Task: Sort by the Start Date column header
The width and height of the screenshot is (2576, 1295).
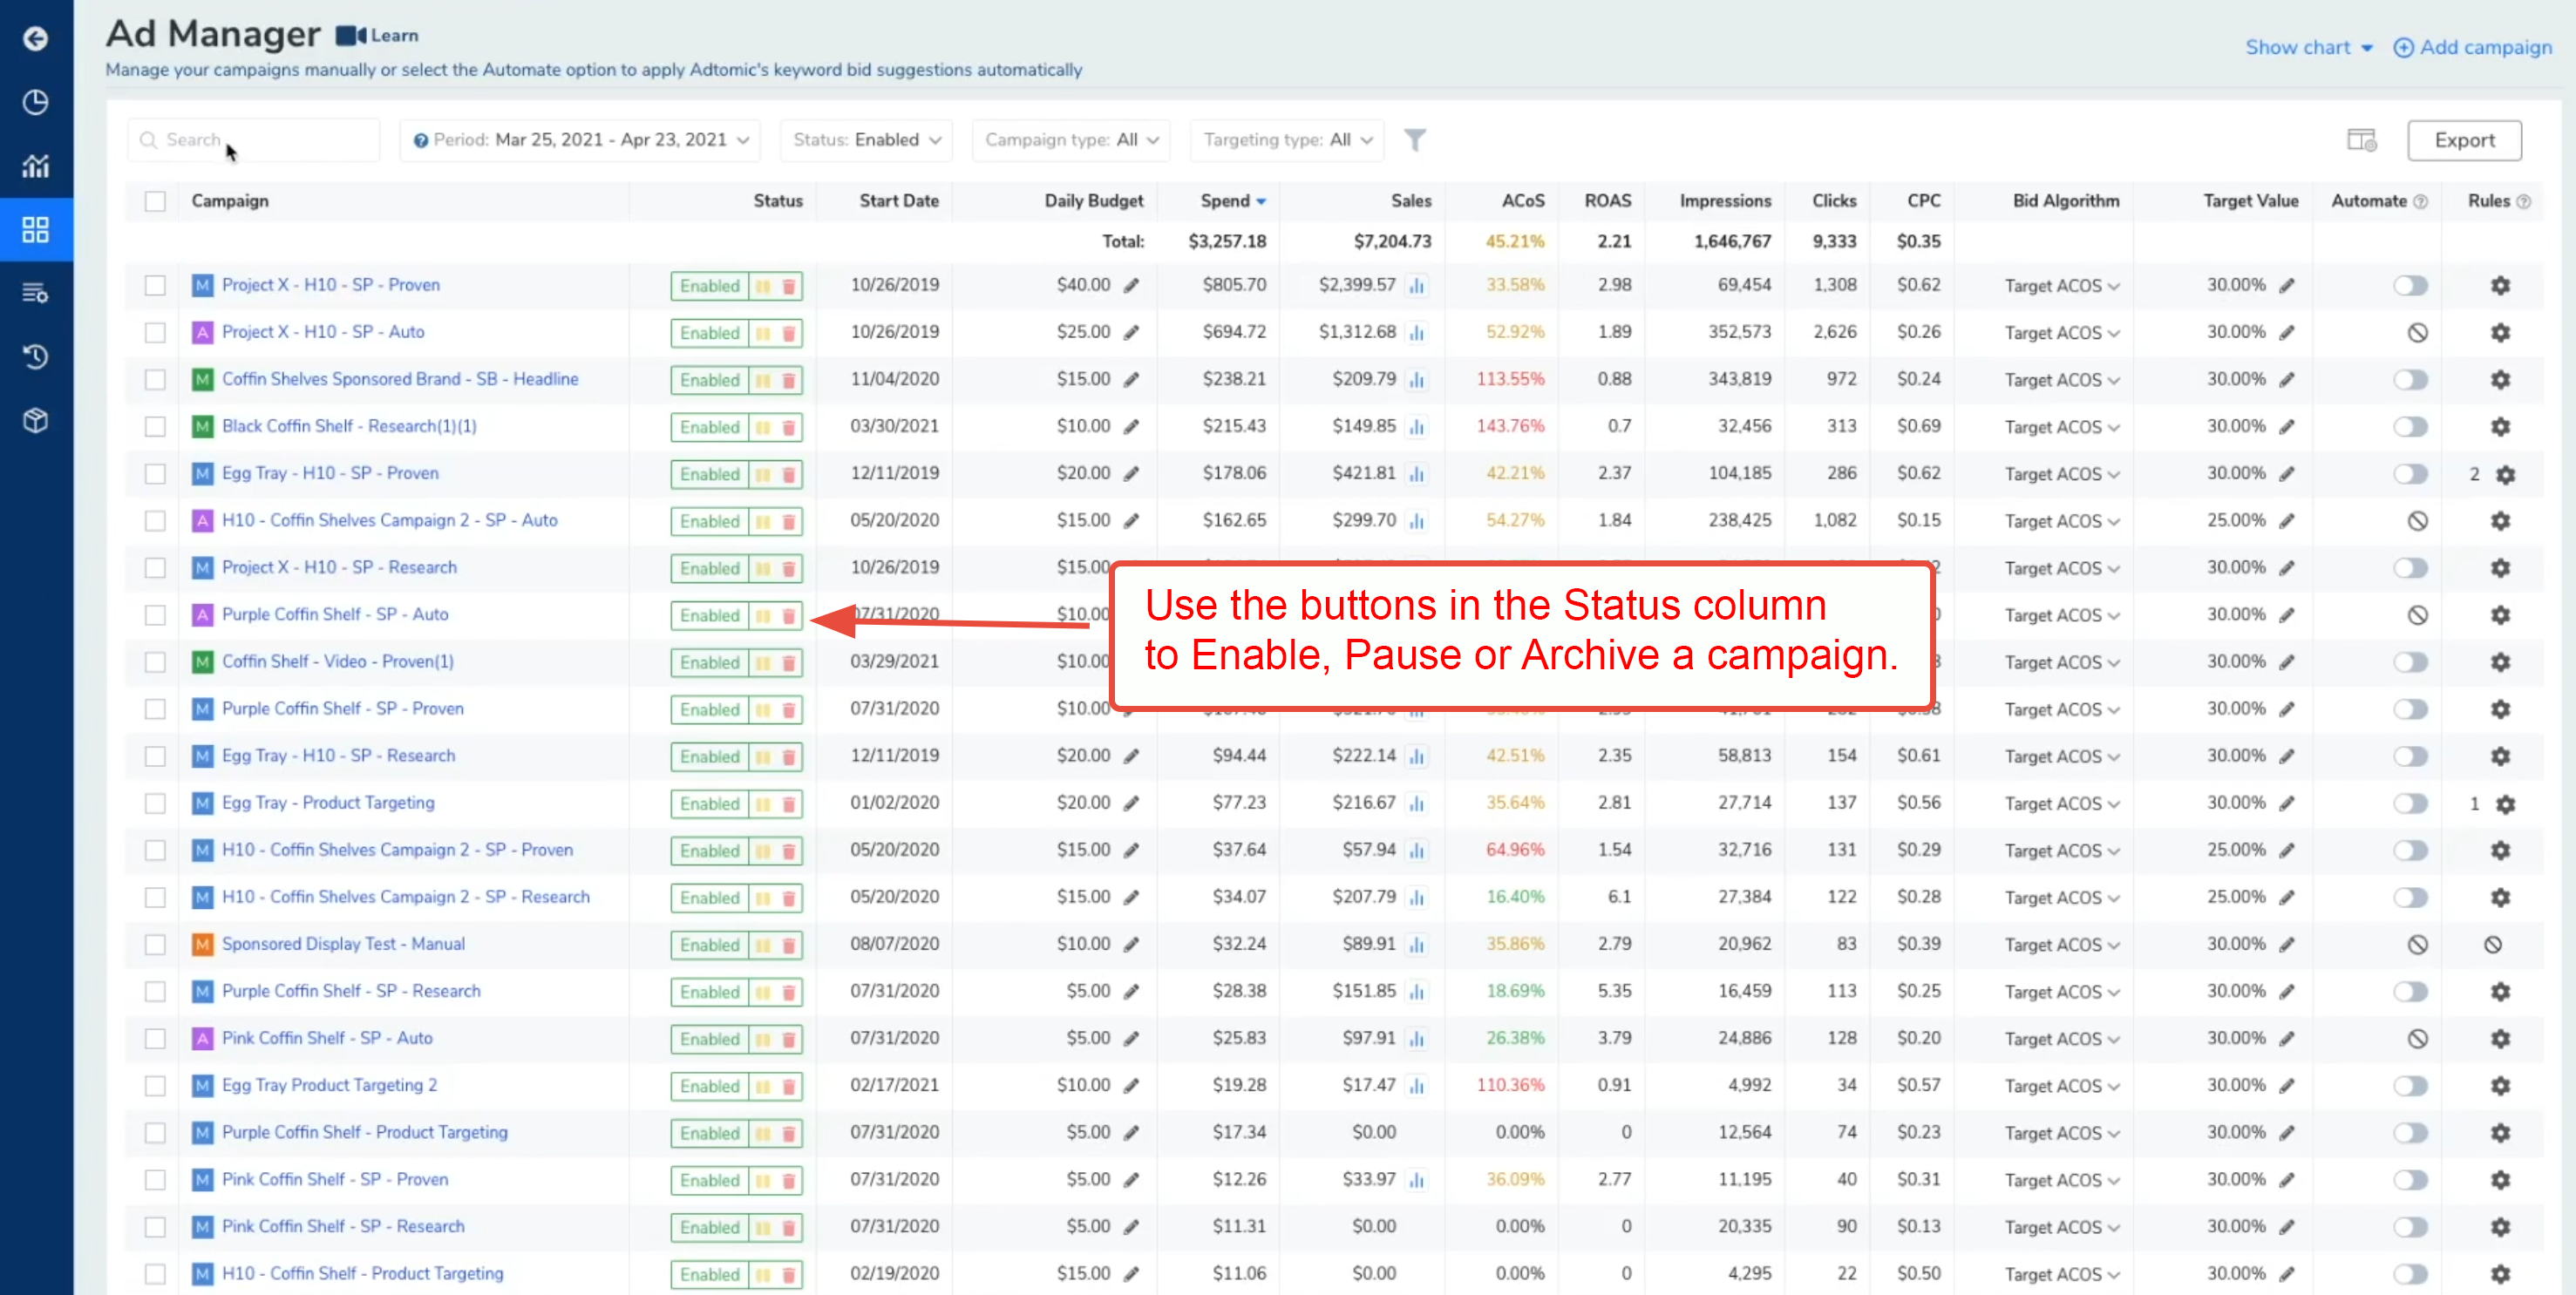Action: point(899,201)
